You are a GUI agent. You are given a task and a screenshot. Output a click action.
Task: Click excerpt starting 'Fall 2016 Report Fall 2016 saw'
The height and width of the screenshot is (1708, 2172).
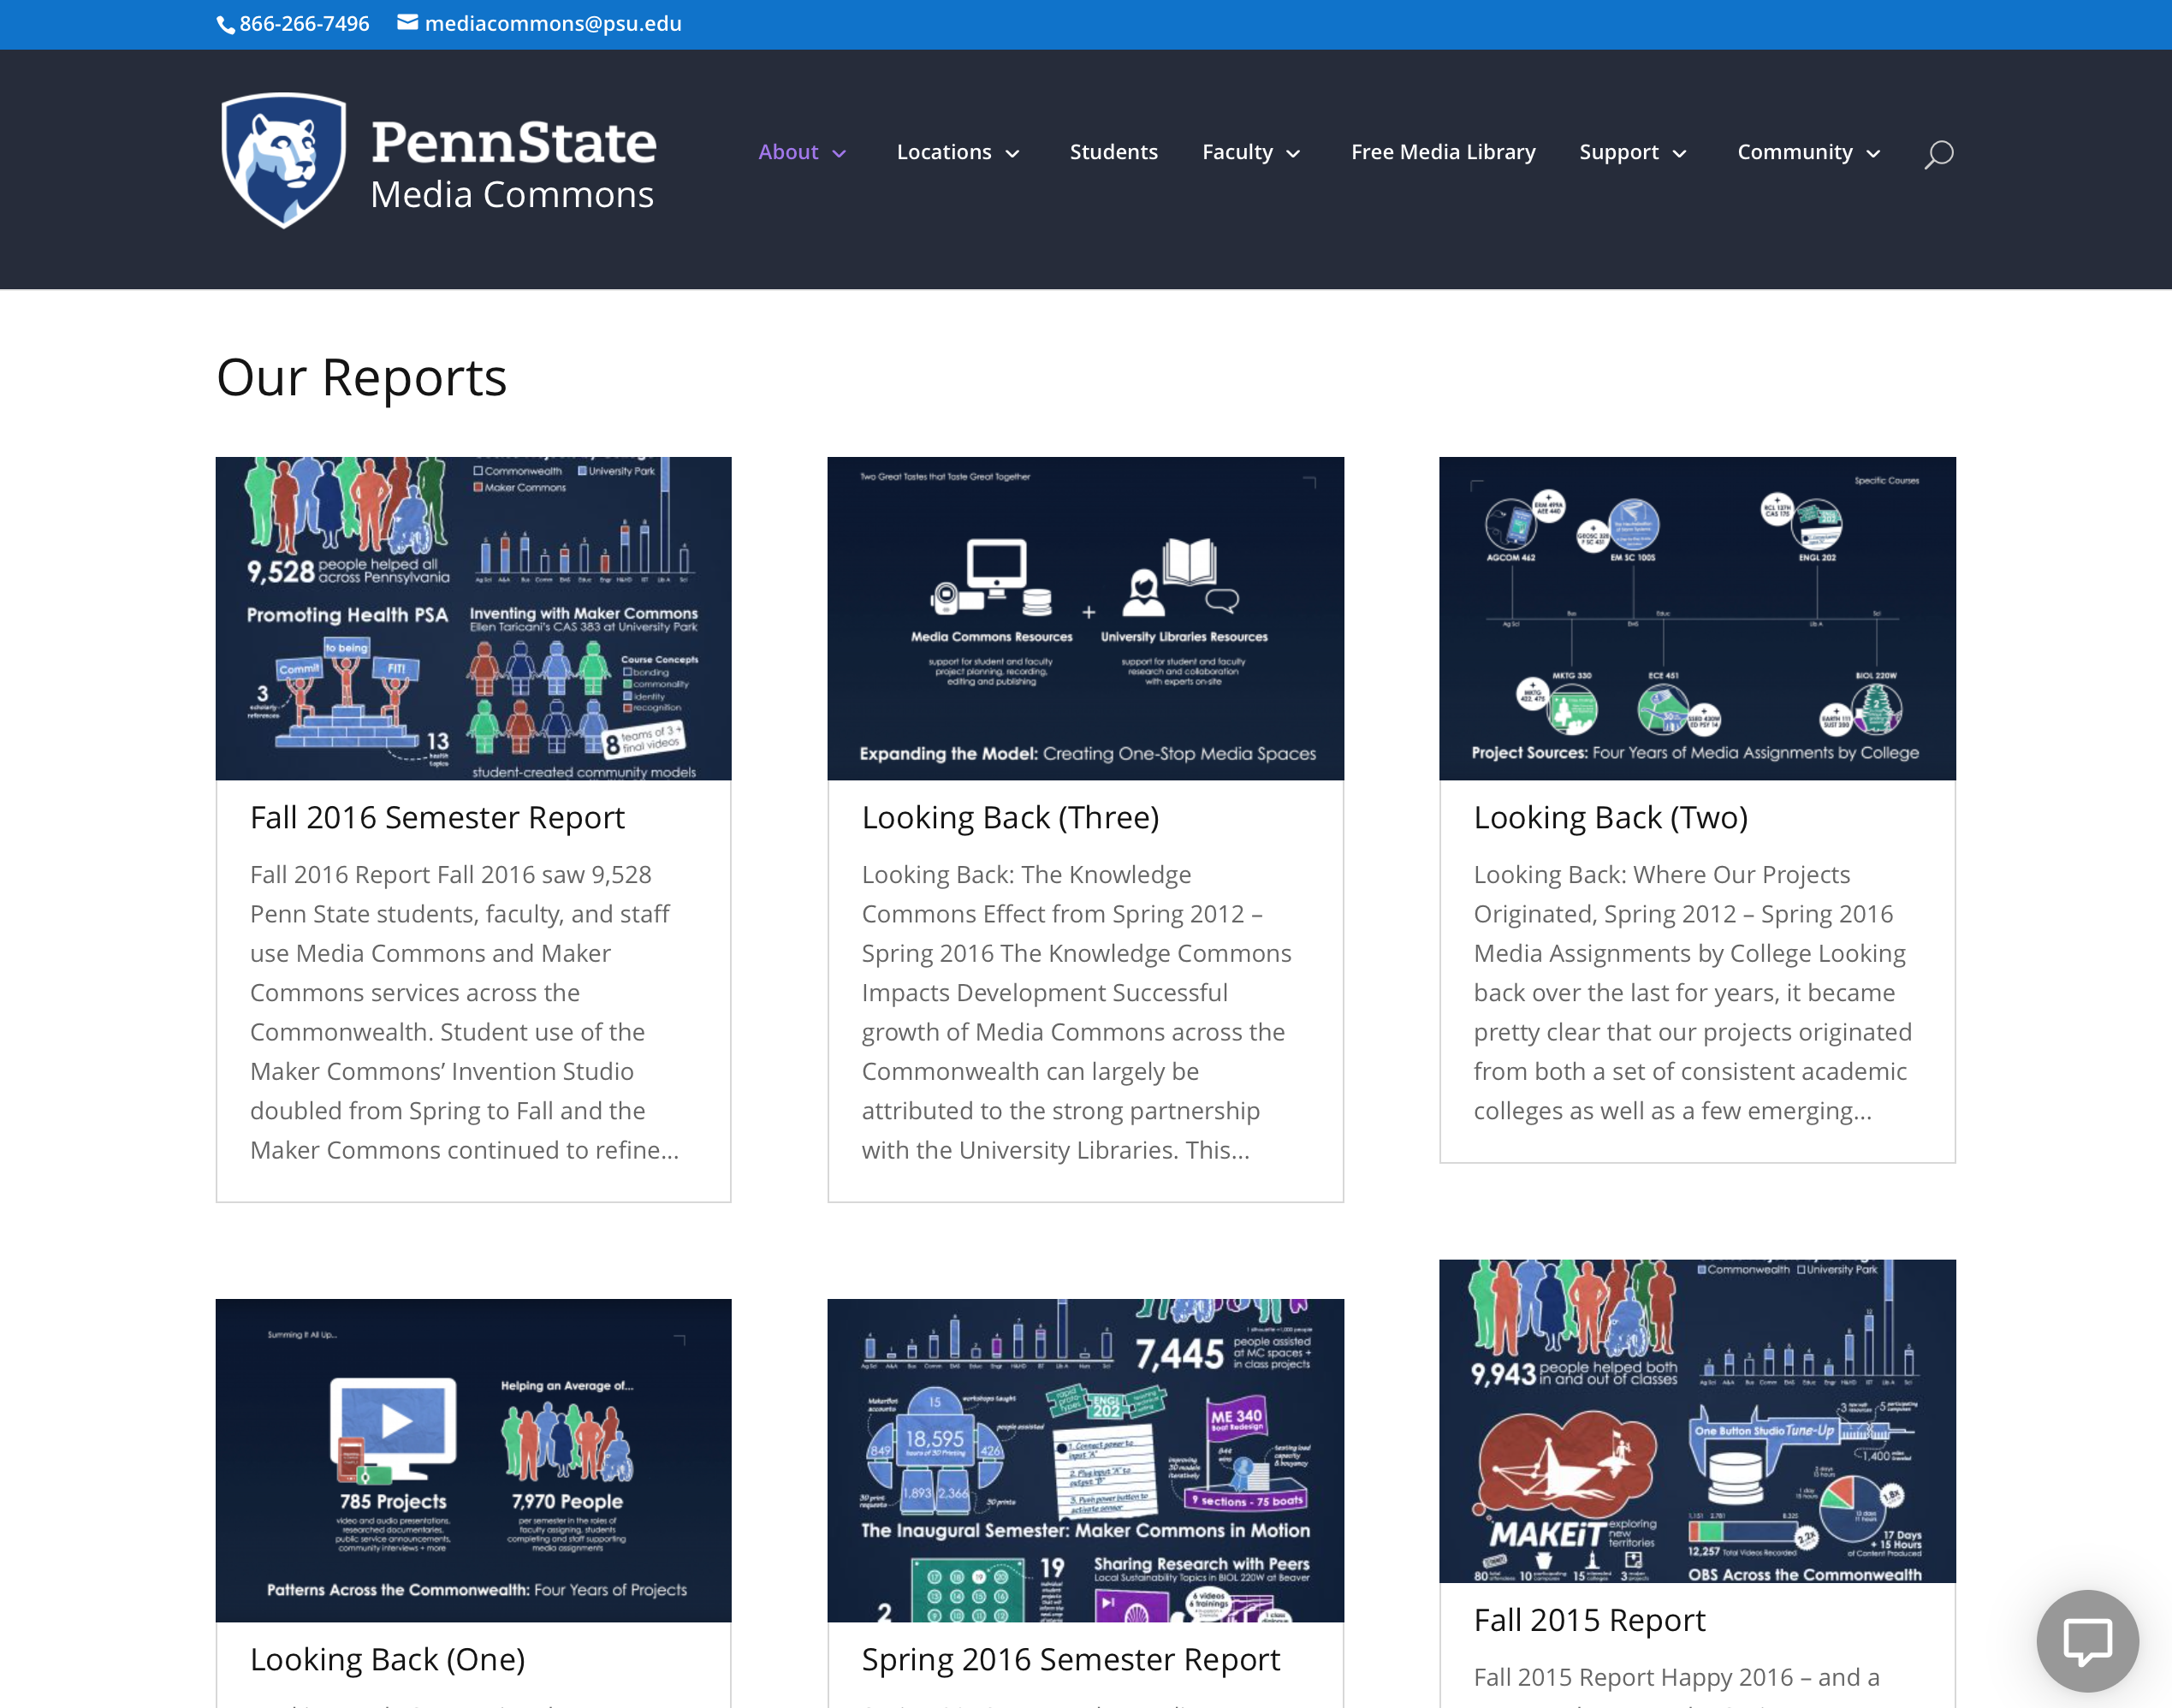[x=465, y=1012]
